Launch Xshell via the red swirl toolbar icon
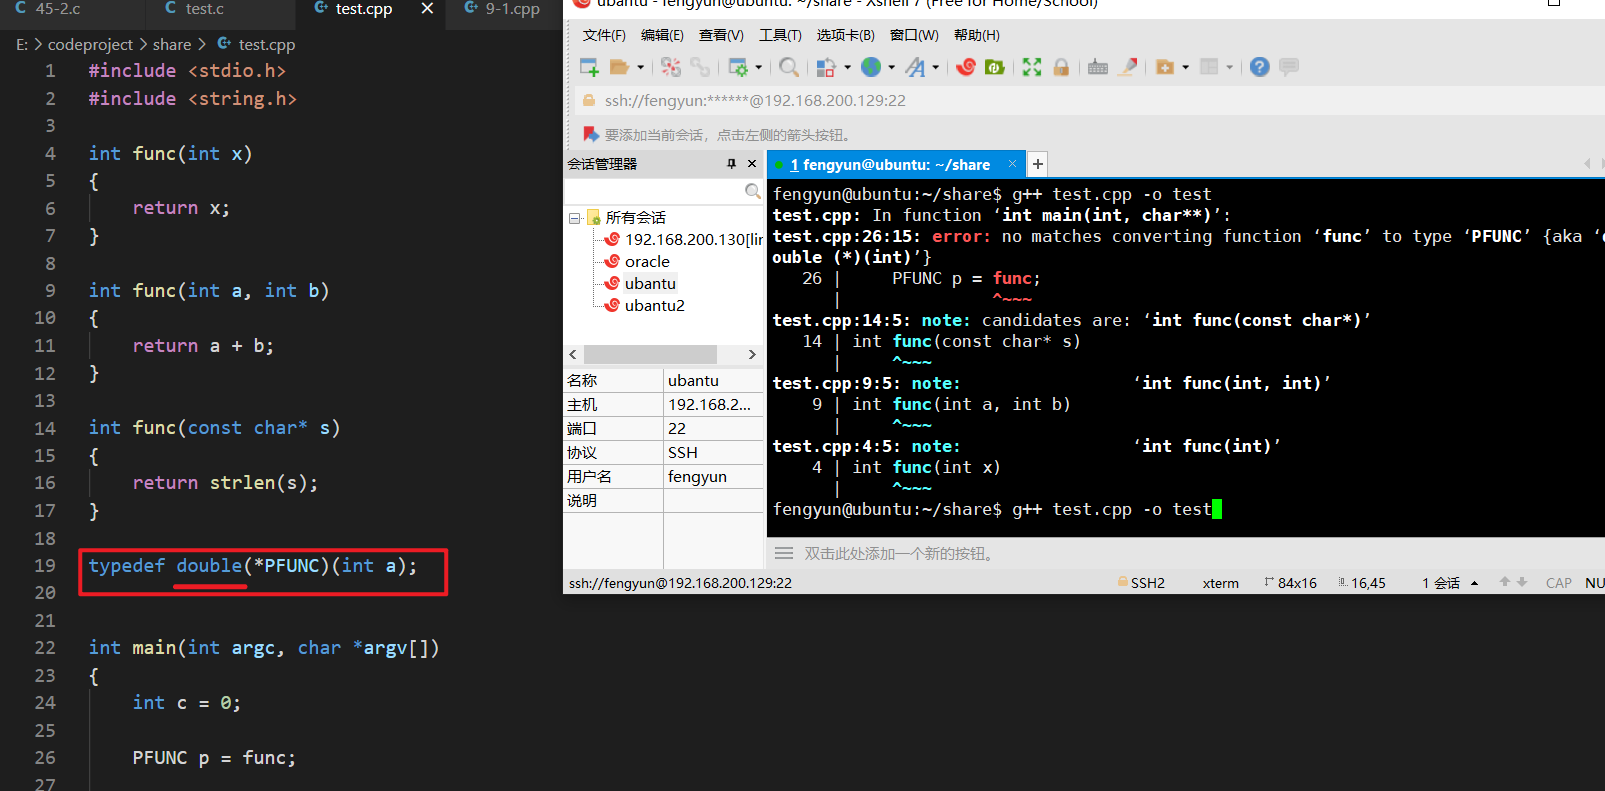This screenshot has height=791, width=1605. click(x=966, y=67)
